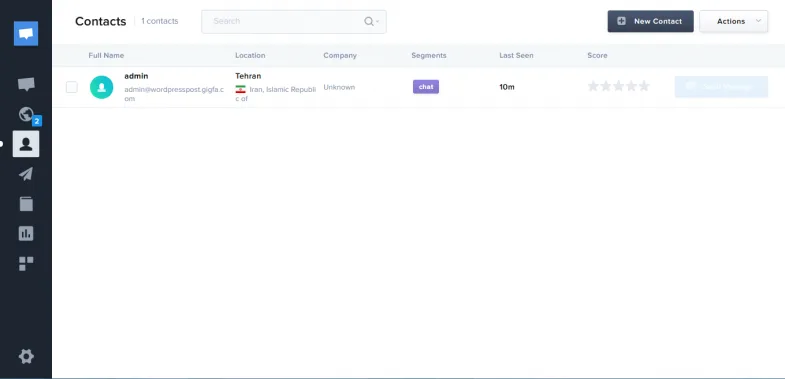Open the Actions dropdown

733,22
